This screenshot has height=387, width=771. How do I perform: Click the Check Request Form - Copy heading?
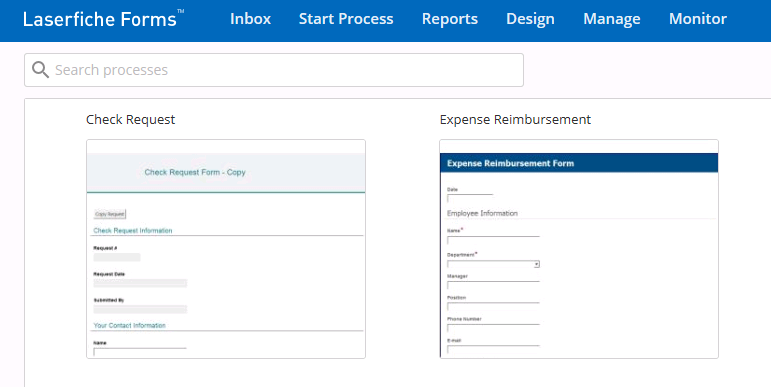click(195, 172)
